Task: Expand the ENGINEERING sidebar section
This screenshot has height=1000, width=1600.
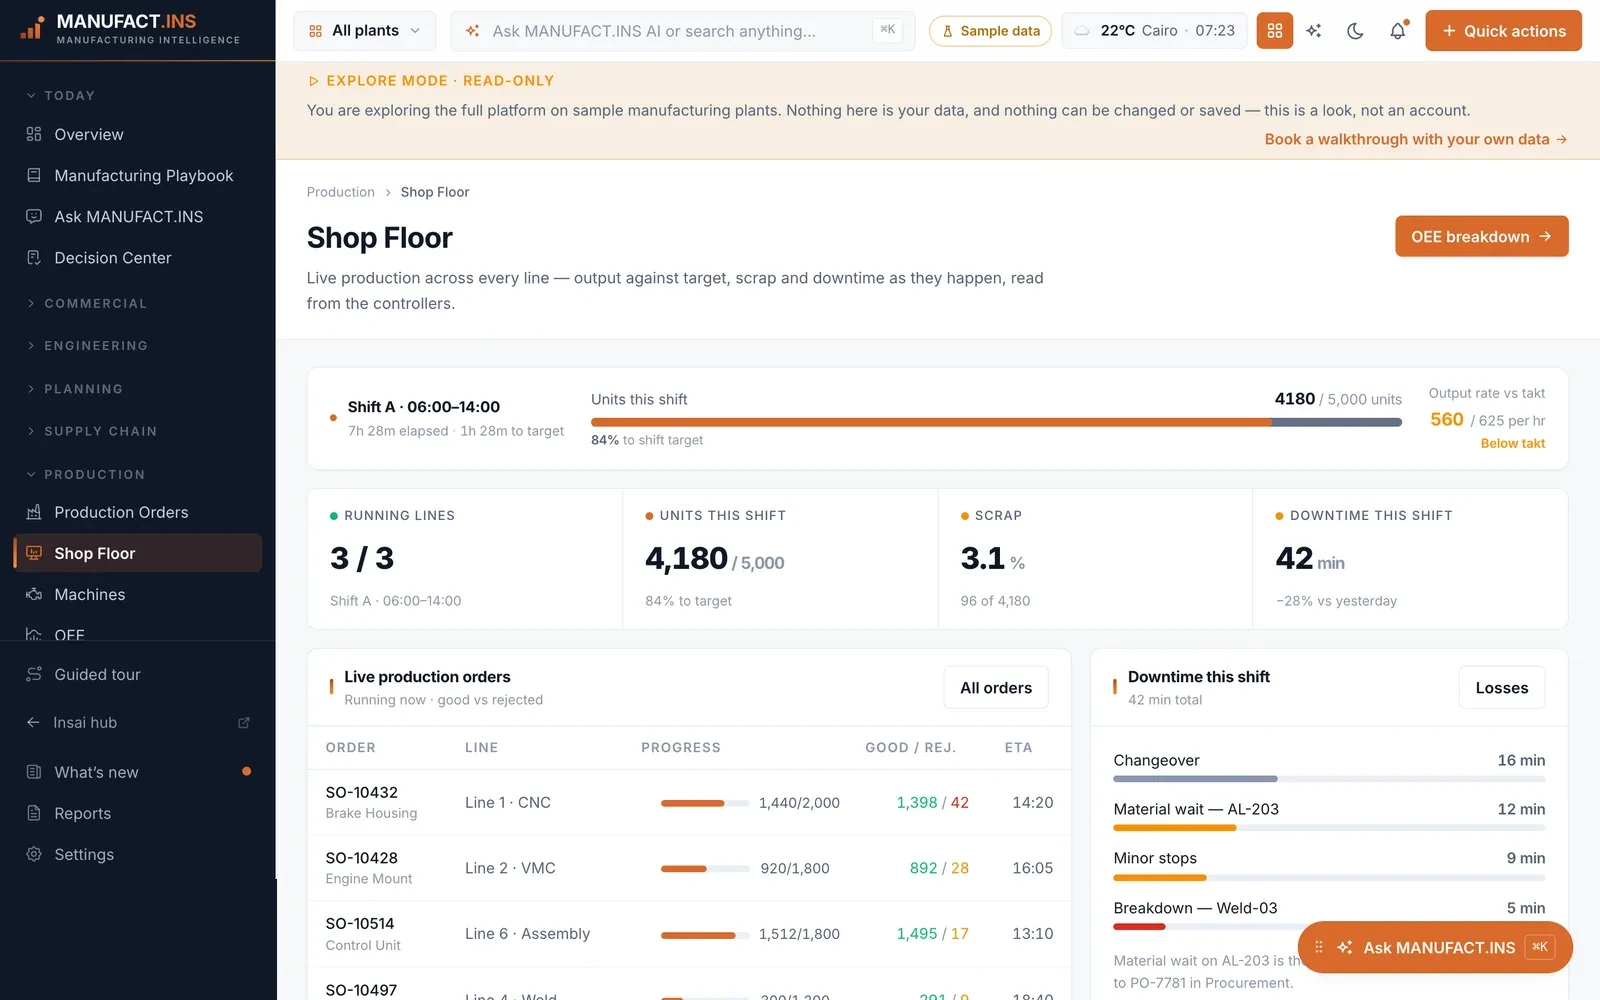Action: coord(87,346)
